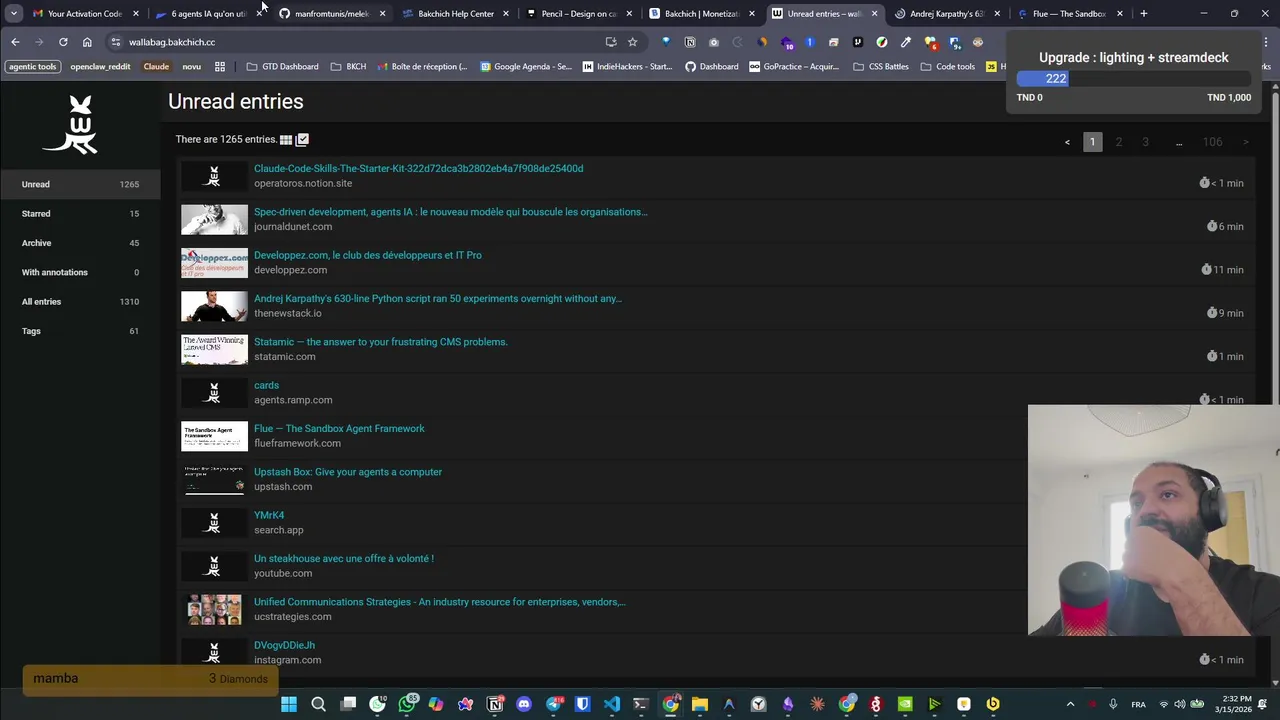Switch to manfromtunis GitHub tab
The height and width of the screenshot is (720, 1280).
point(332,14)
